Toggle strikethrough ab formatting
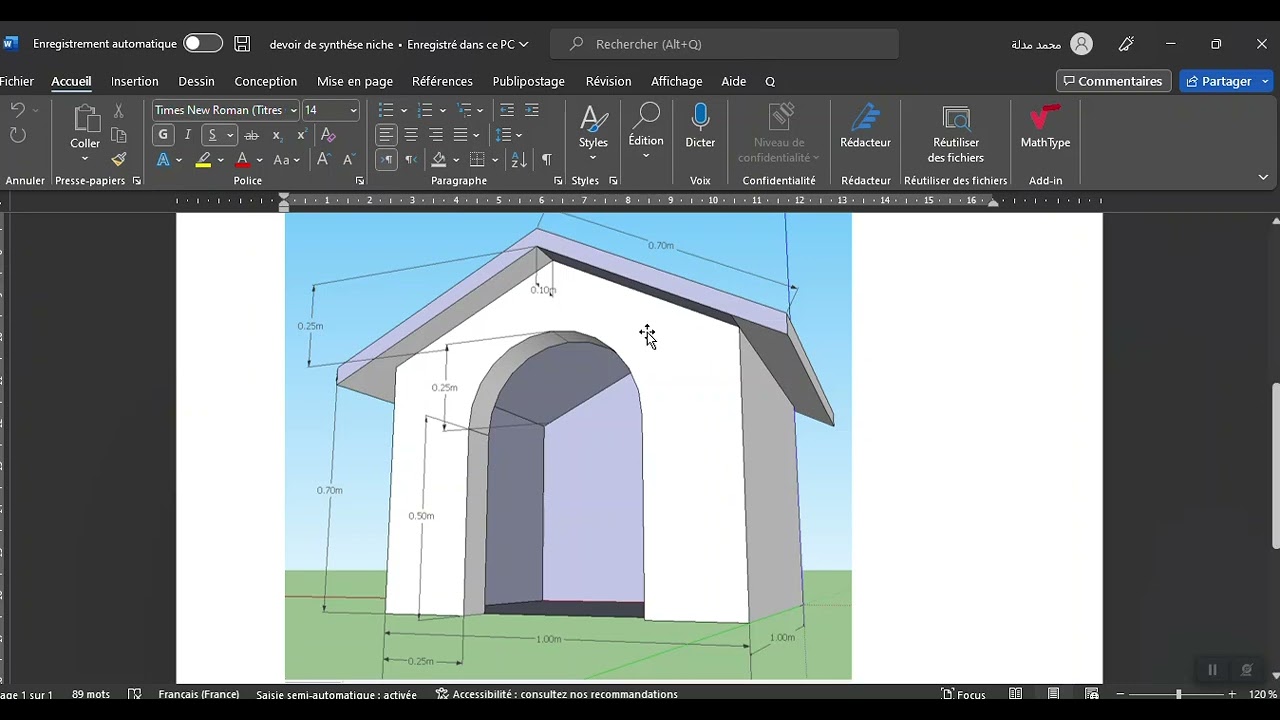This screenshot has width=1280, height=720. 252,135
